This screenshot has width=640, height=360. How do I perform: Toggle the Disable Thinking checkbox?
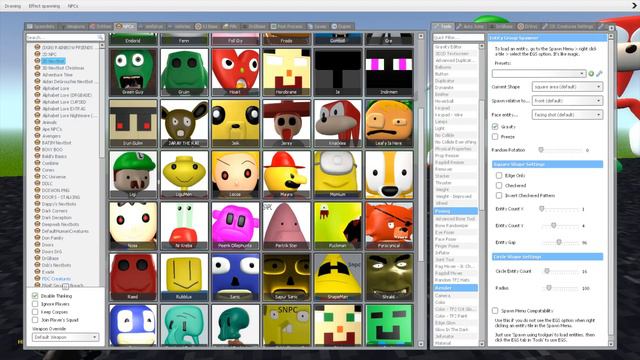click(x=35, y=296)
